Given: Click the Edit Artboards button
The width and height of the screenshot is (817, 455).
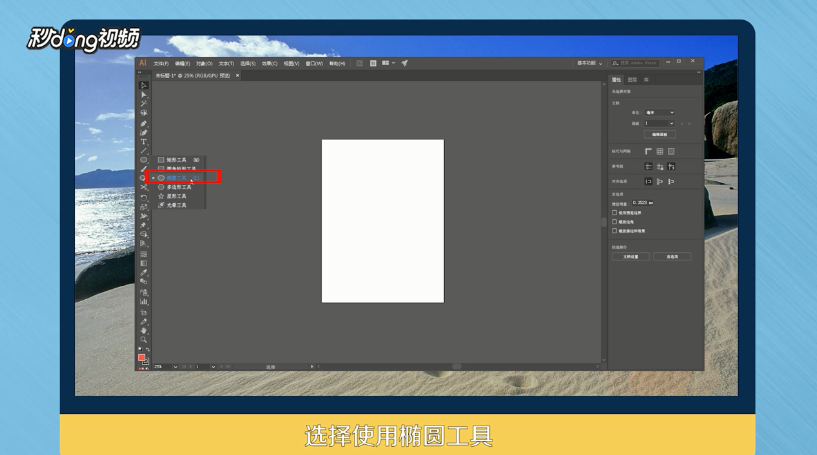Looking at the screenshot, I should click(x=660, y=134).
